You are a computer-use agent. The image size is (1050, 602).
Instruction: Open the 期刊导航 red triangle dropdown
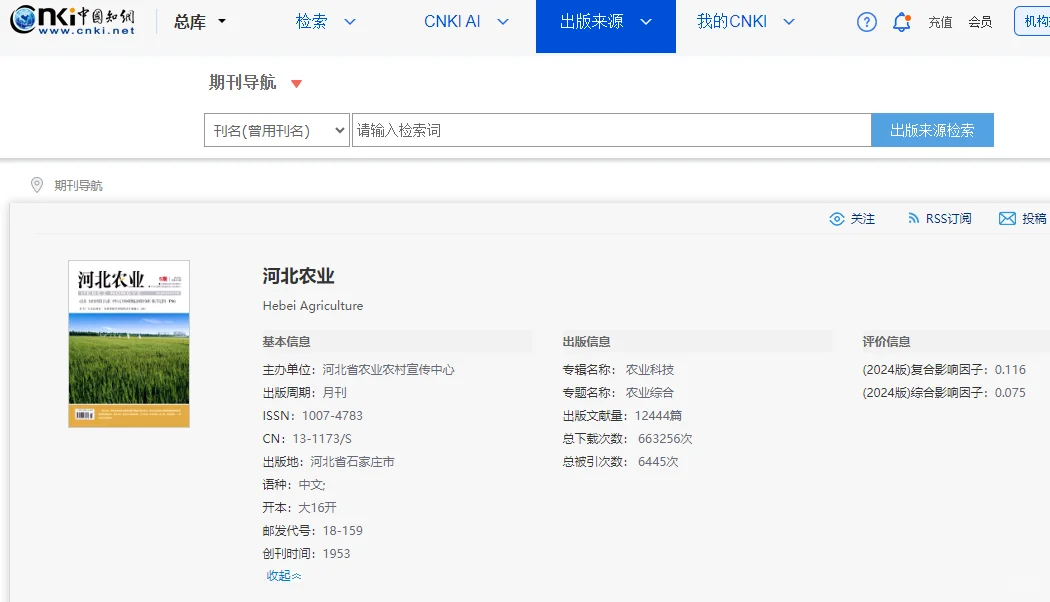click(x=296, y=86)
